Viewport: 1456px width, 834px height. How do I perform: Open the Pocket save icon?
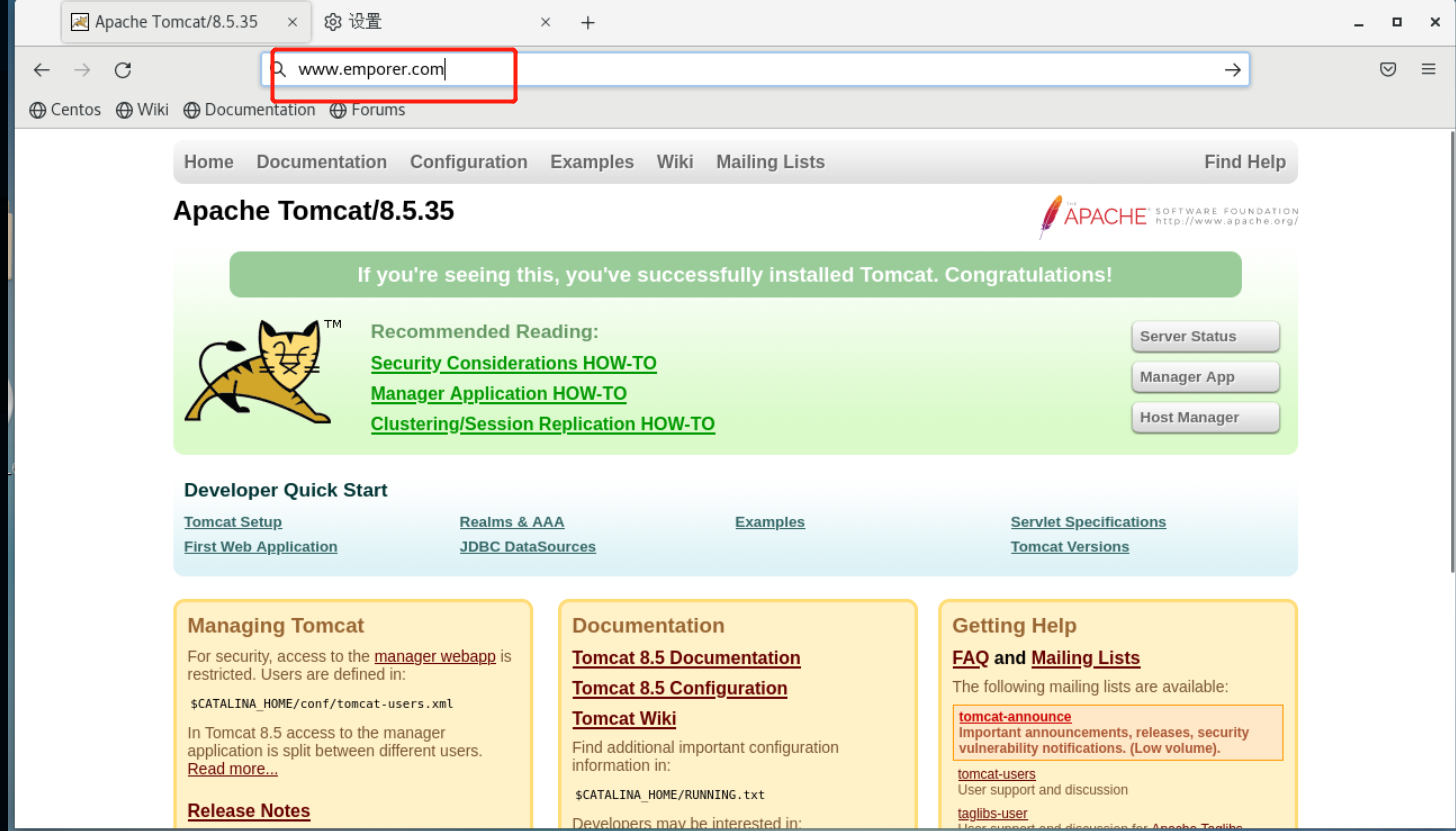pos(1388,70)
